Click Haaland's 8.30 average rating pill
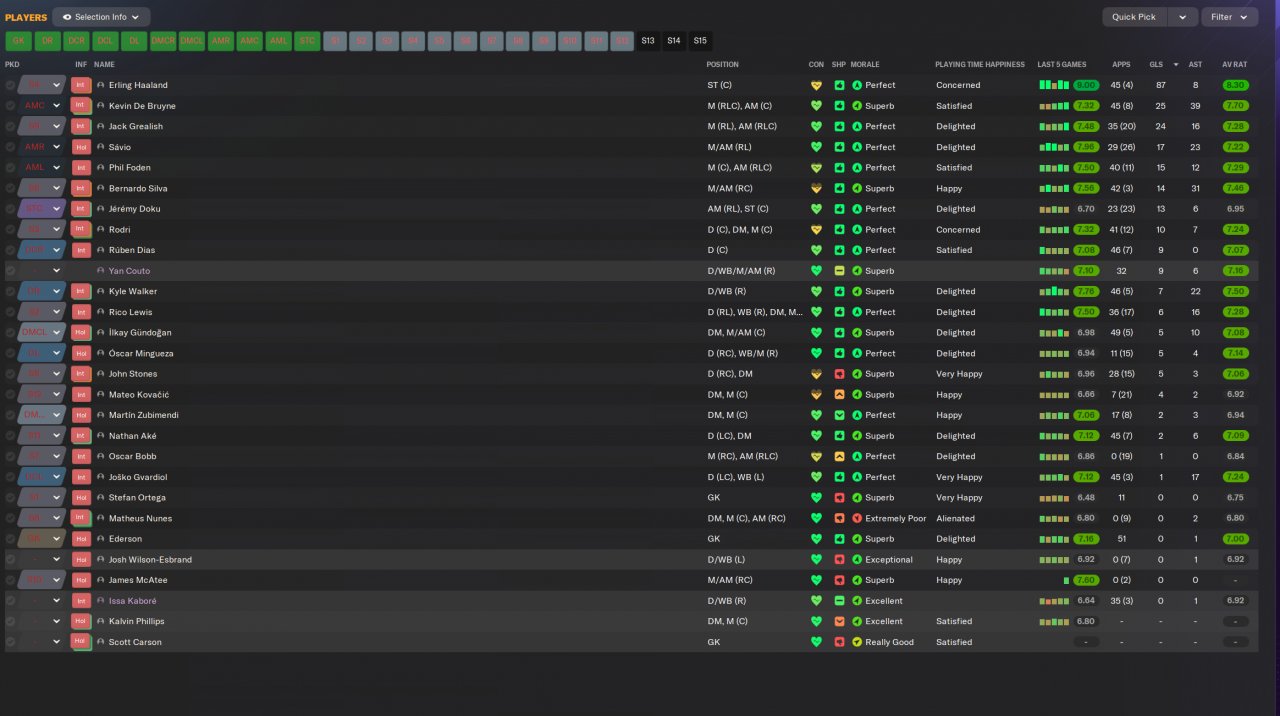 click(x=1235, y=85)
